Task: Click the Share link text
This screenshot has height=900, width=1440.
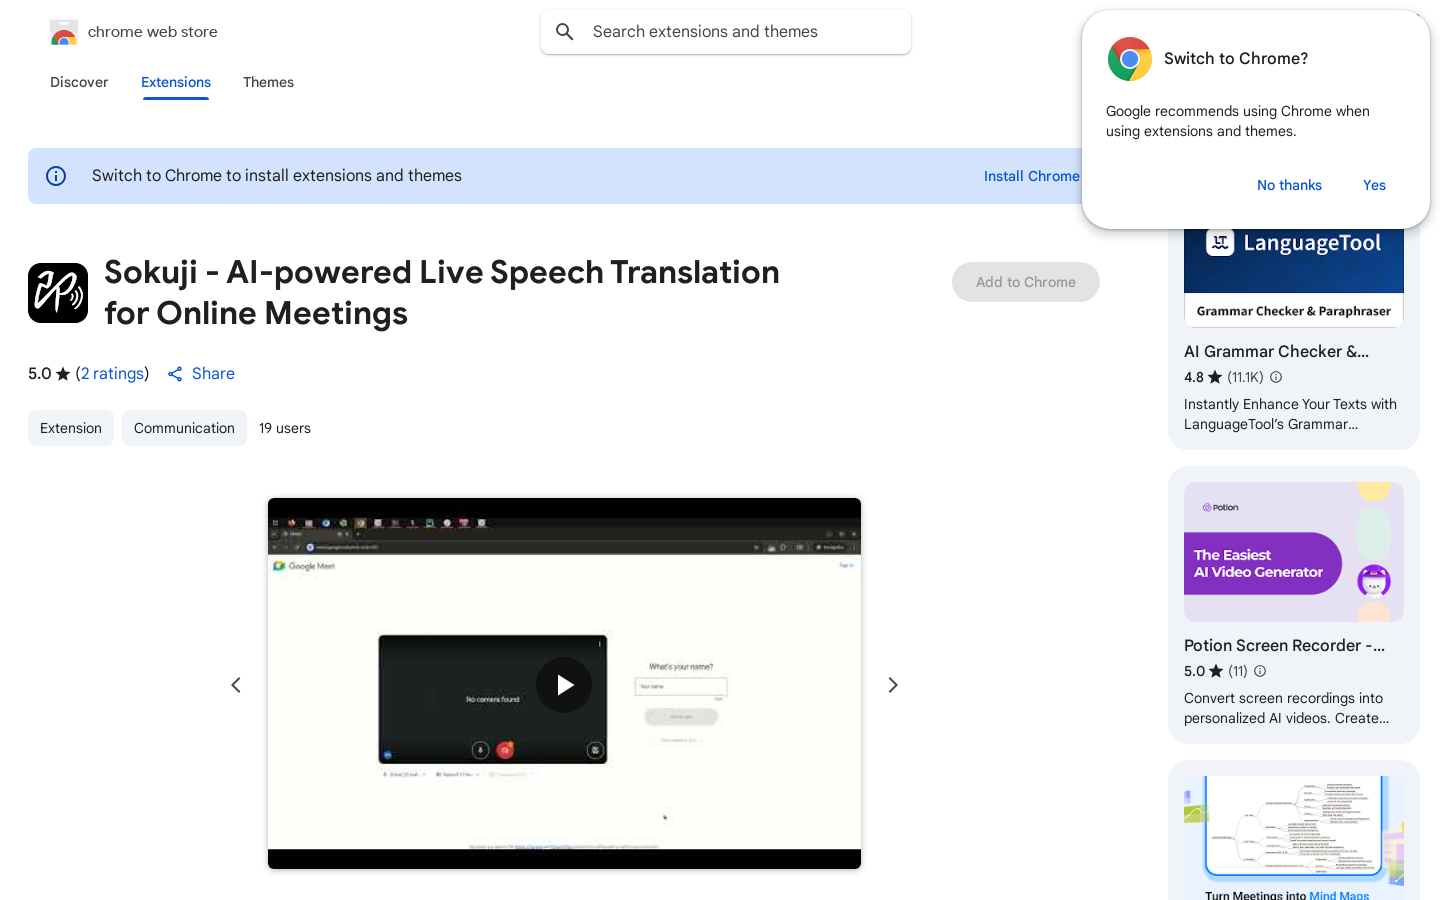Action: pos(213,374)
